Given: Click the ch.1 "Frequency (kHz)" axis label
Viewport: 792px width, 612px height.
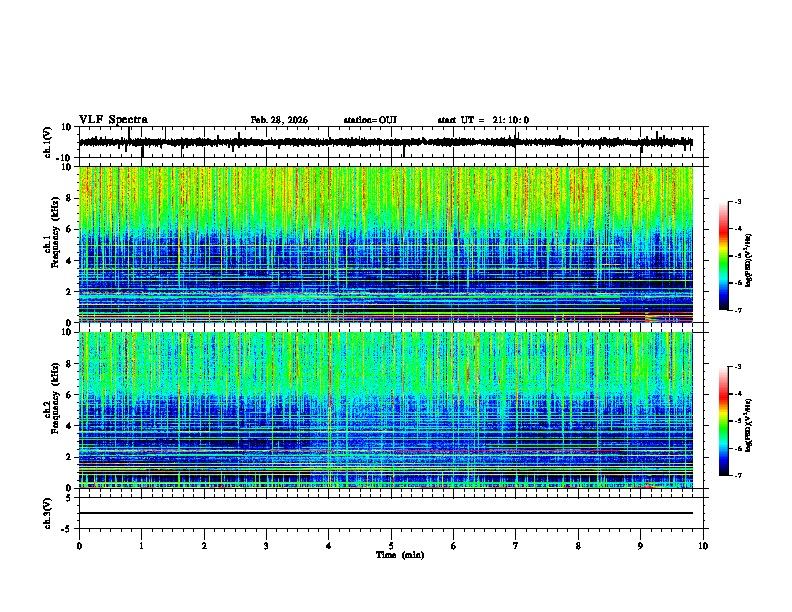Looking at the screenshot, I should 56,233.
